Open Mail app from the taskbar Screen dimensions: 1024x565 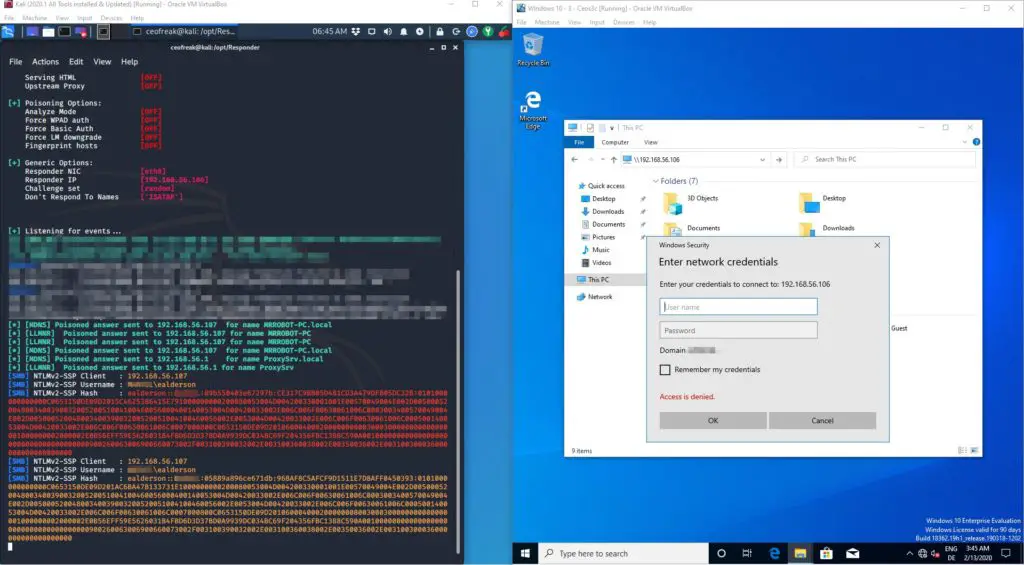[852, 553]
